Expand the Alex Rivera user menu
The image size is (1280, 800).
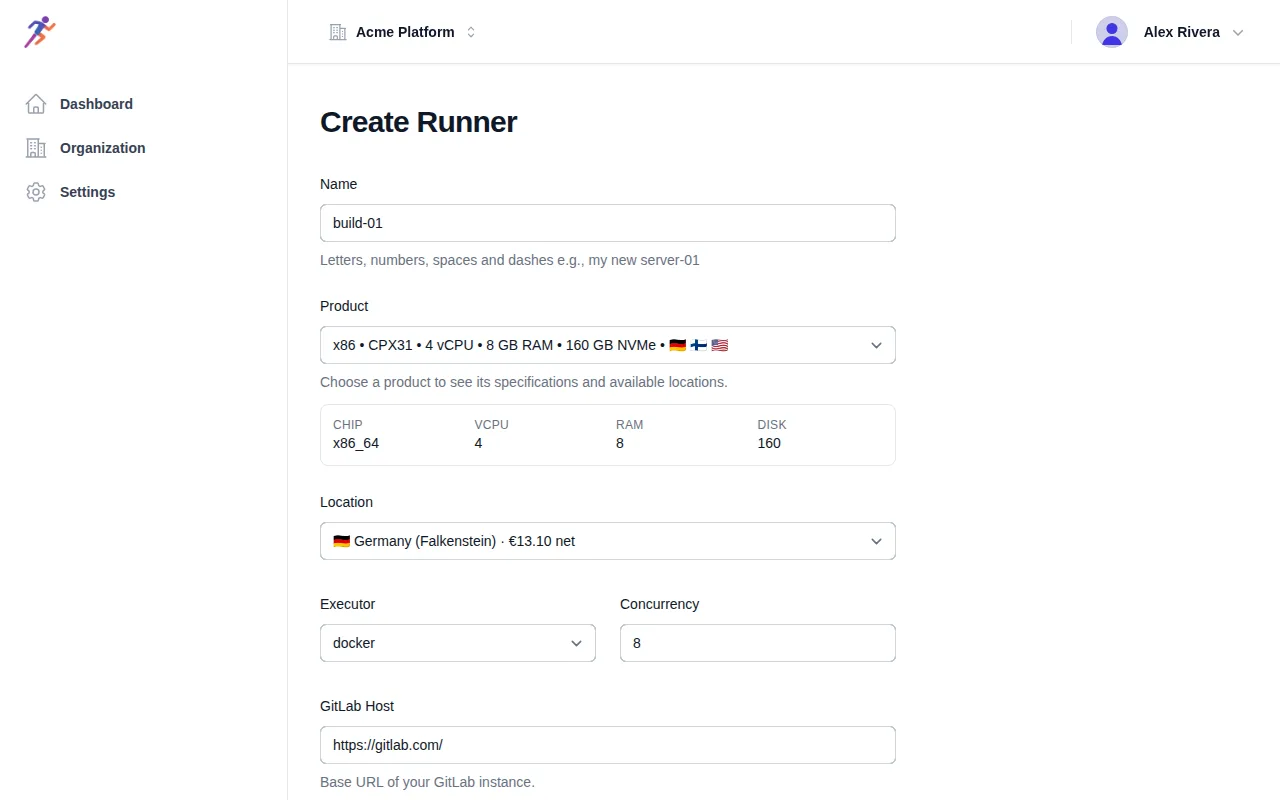[1170, 32]
